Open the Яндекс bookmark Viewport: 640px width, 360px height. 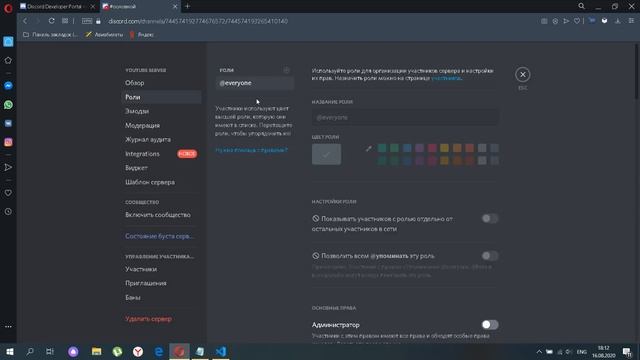click(x=142, y=35)
